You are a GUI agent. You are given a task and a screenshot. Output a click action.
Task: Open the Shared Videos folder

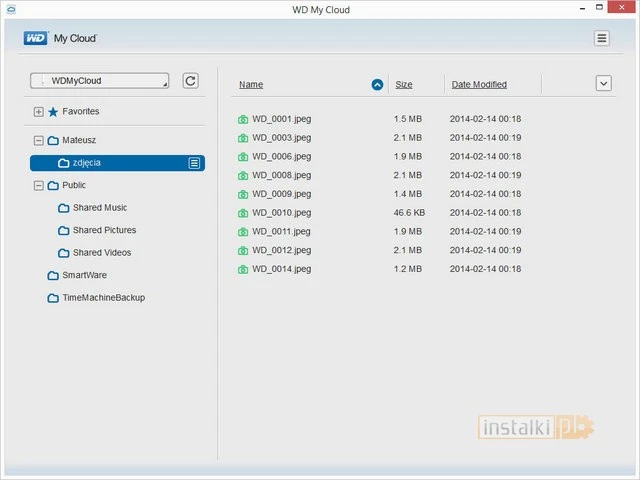pos(102,253)
